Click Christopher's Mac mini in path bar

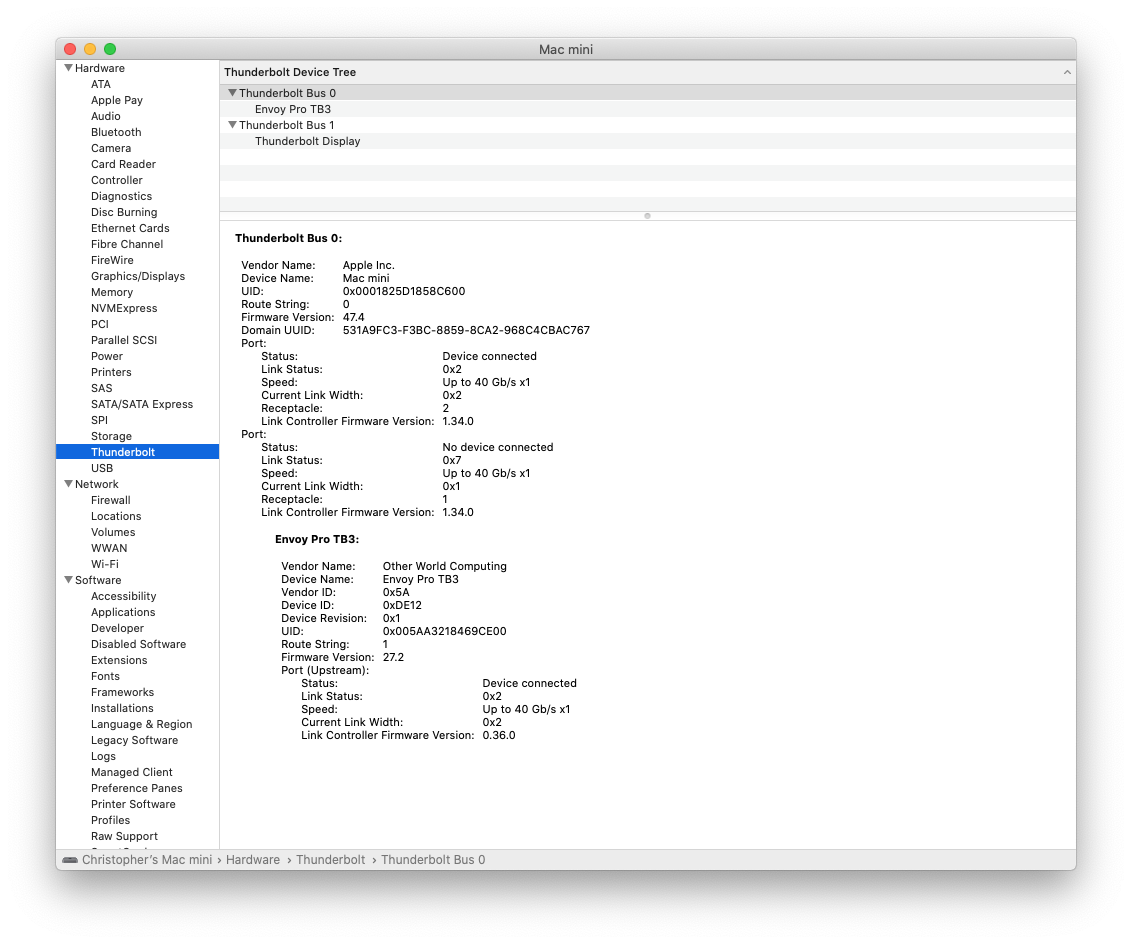click(x=147, y=860)
